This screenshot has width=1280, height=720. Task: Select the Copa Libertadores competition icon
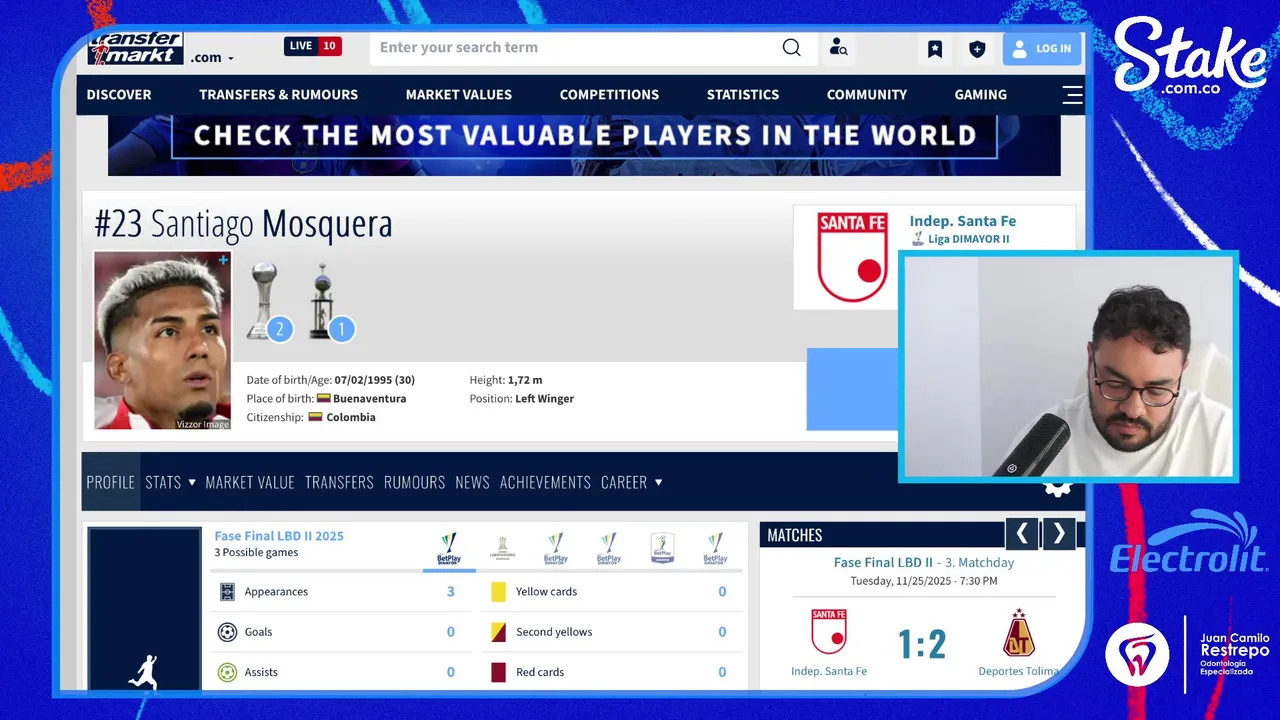click(502, 549)
